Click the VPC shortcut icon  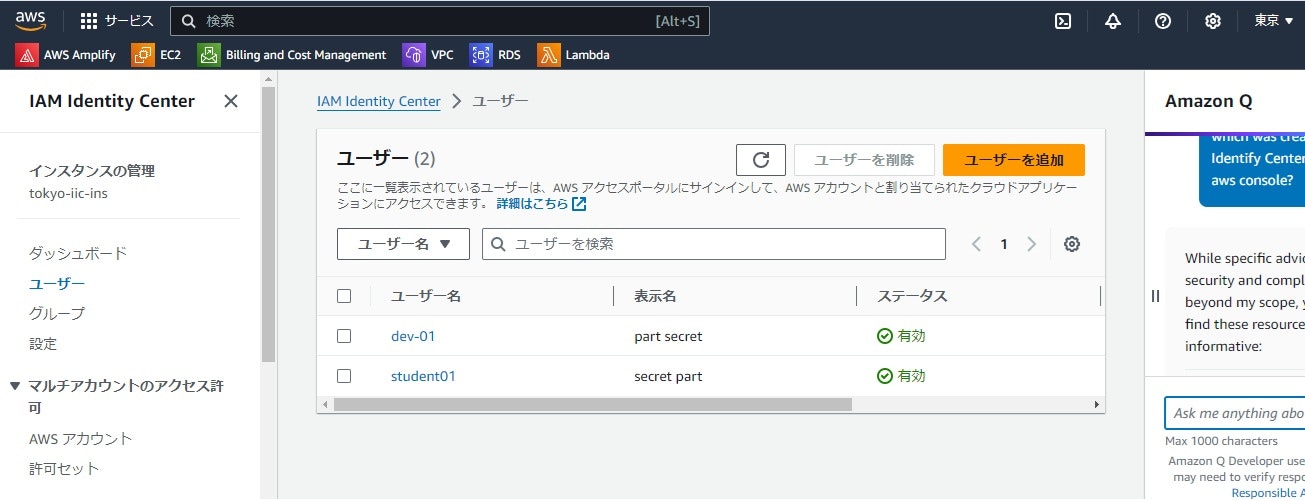(x=414, y=55)
